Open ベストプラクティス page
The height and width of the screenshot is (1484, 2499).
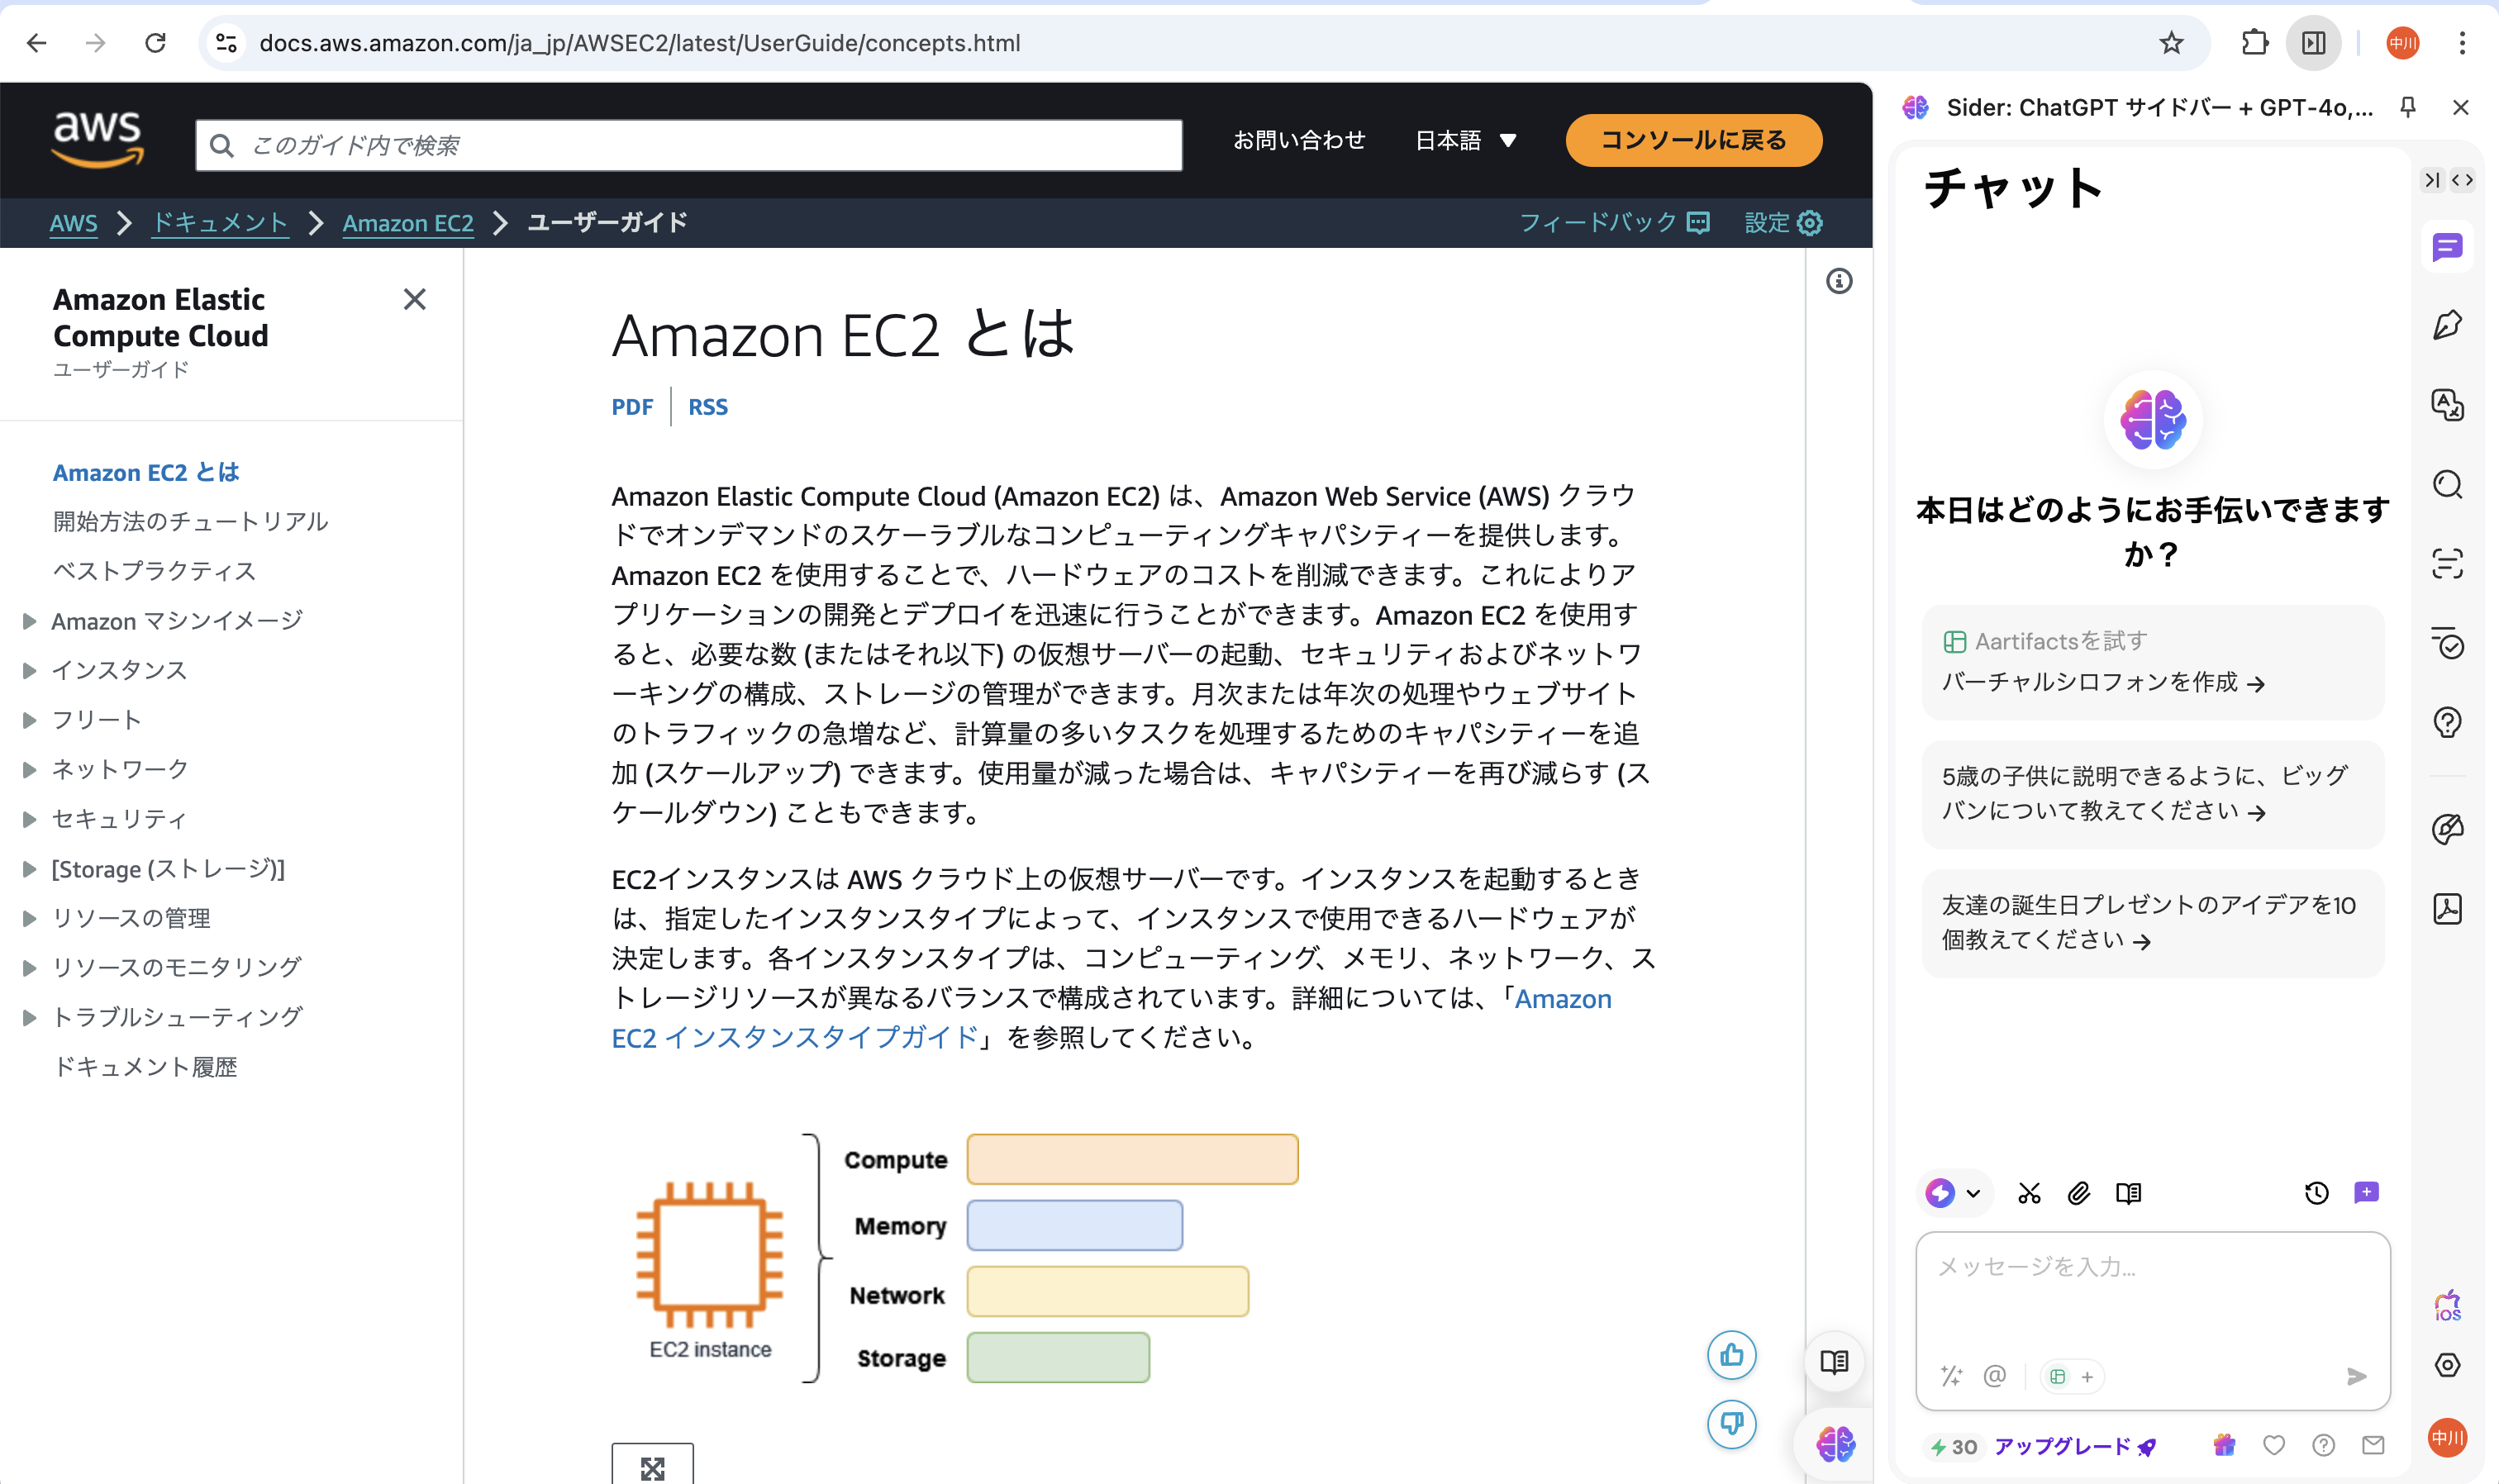tap(154, 571)
